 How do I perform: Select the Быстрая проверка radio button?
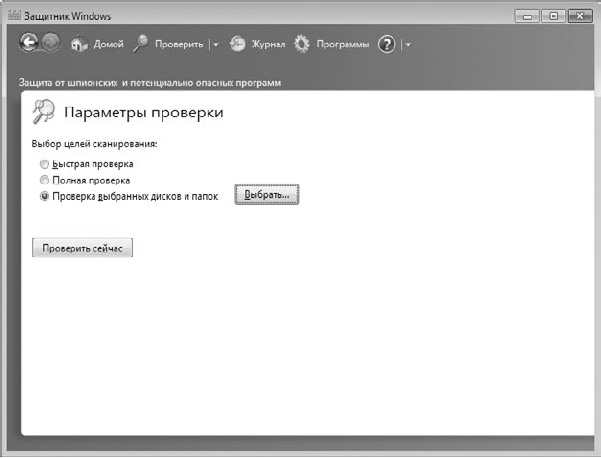click(x=44, y=164)
